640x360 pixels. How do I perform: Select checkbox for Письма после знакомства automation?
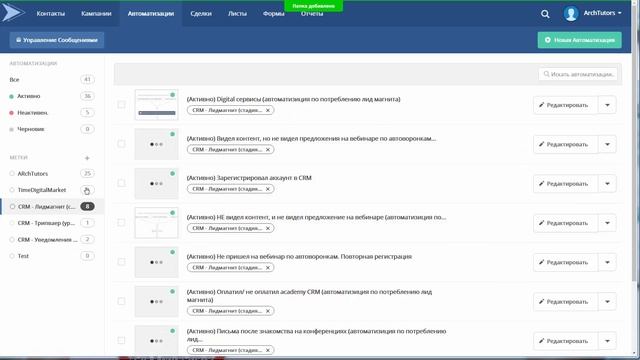click(121, 340)
